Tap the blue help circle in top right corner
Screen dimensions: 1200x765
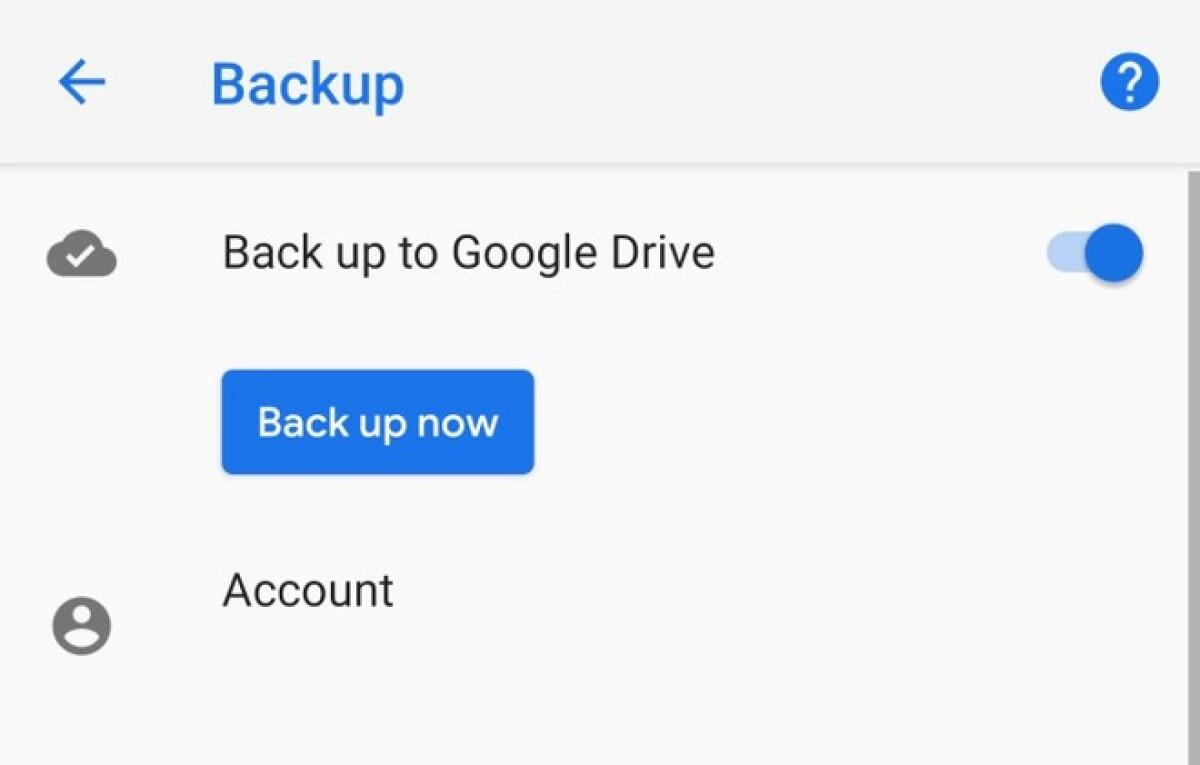coord(1128,81)
